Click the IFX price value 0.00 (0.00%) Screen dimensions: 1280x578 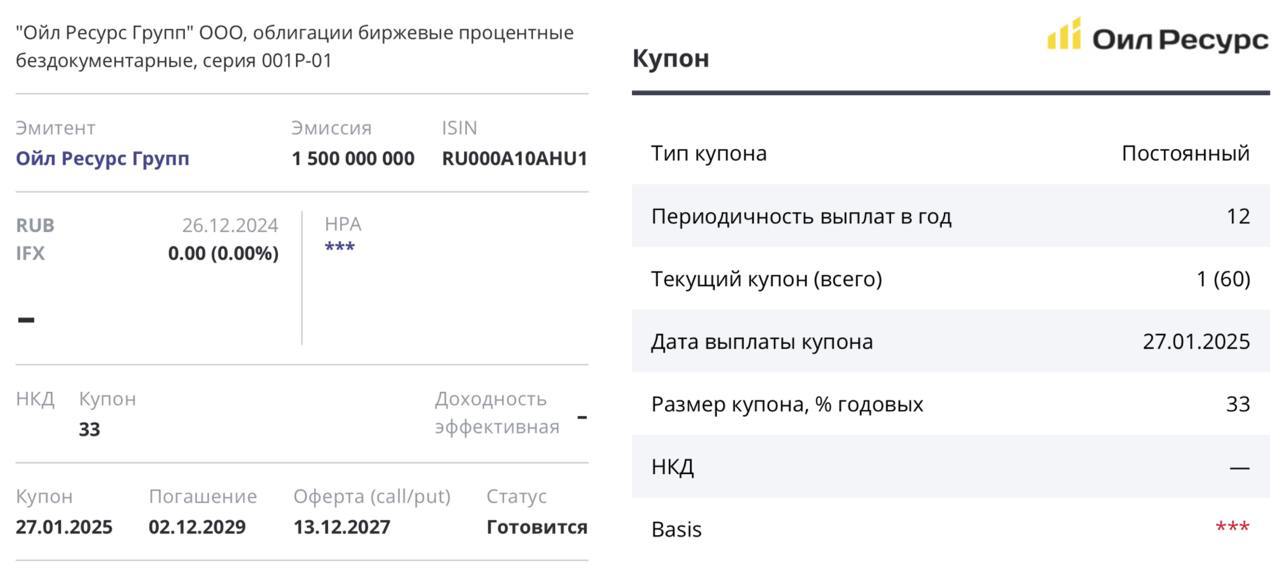coord(223,253)
